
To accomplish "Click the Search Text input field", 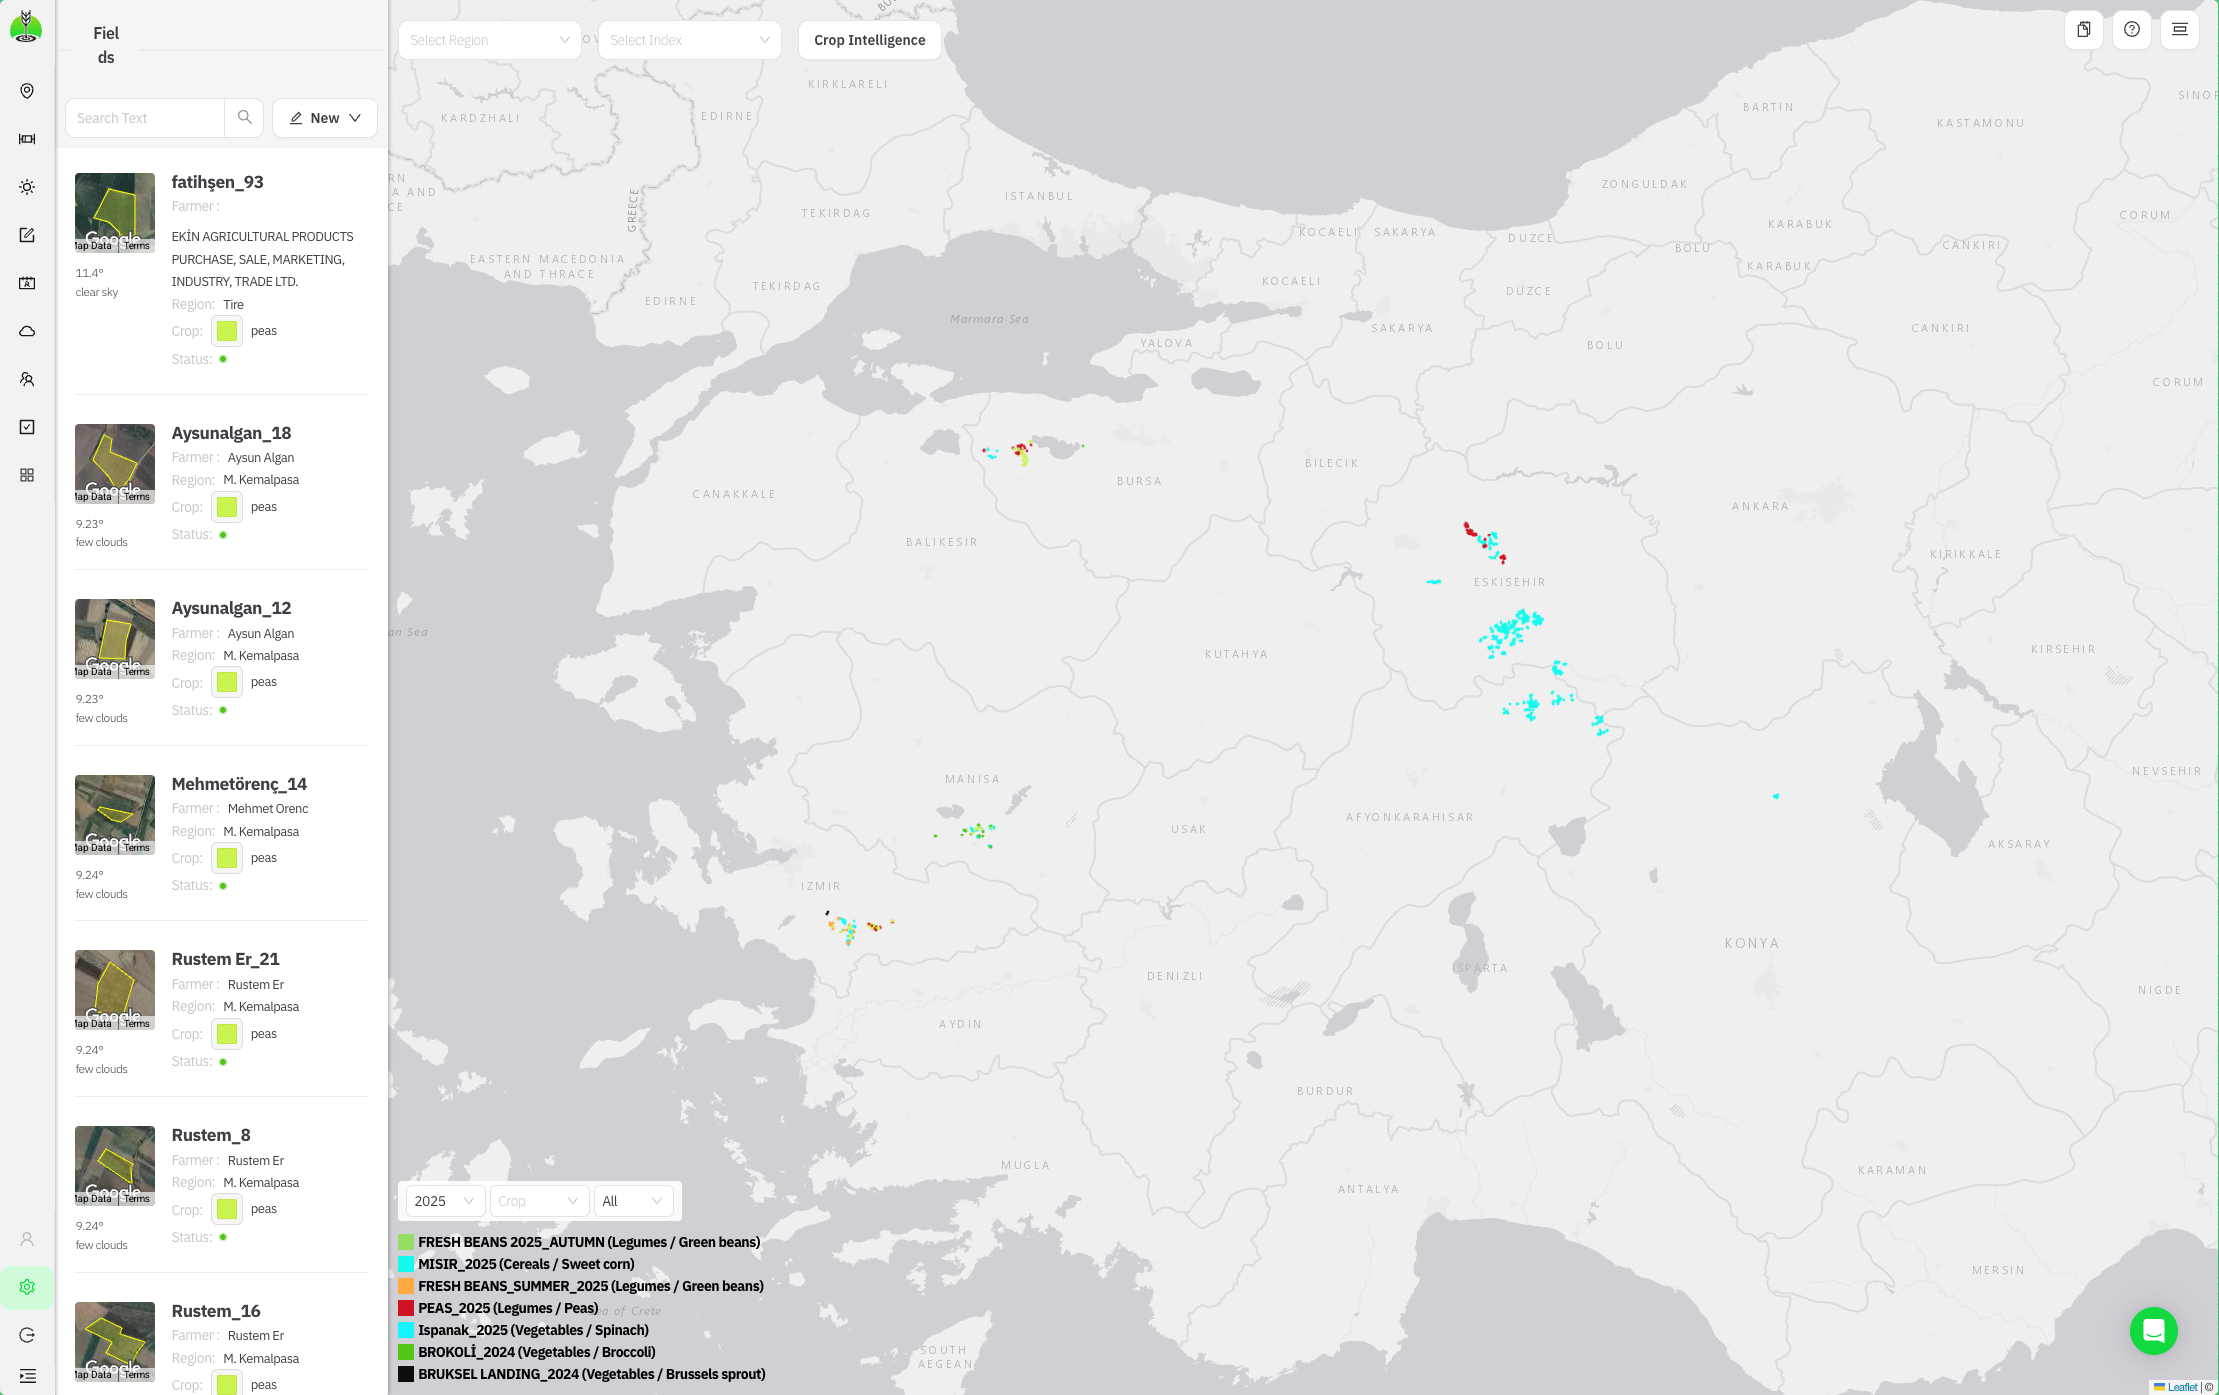I will point(146,118).
